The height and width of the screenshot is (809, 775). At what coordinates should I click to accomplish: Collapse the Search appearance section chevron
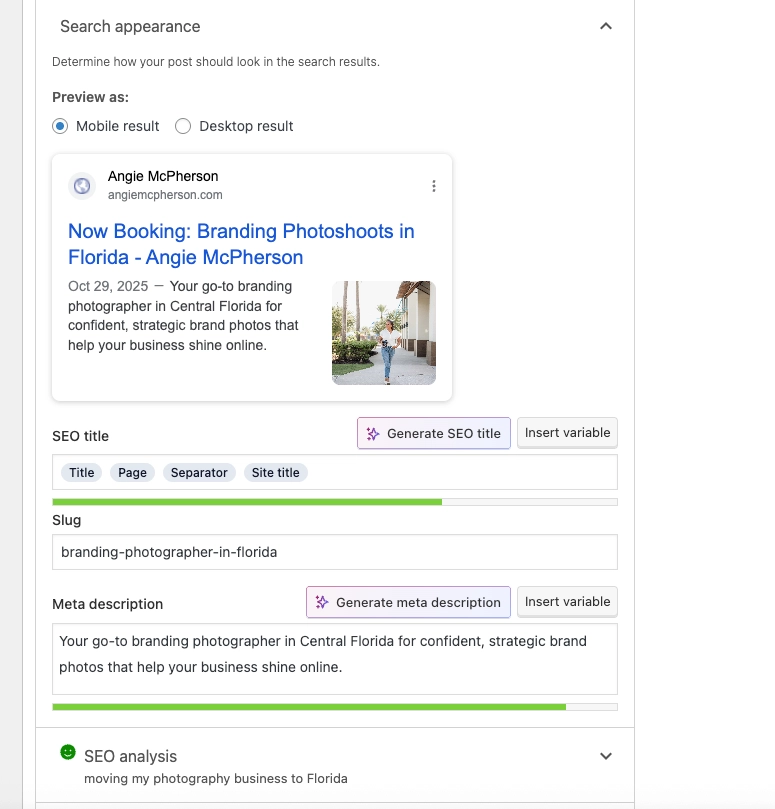pyautogui.click(x=606, y=26)
